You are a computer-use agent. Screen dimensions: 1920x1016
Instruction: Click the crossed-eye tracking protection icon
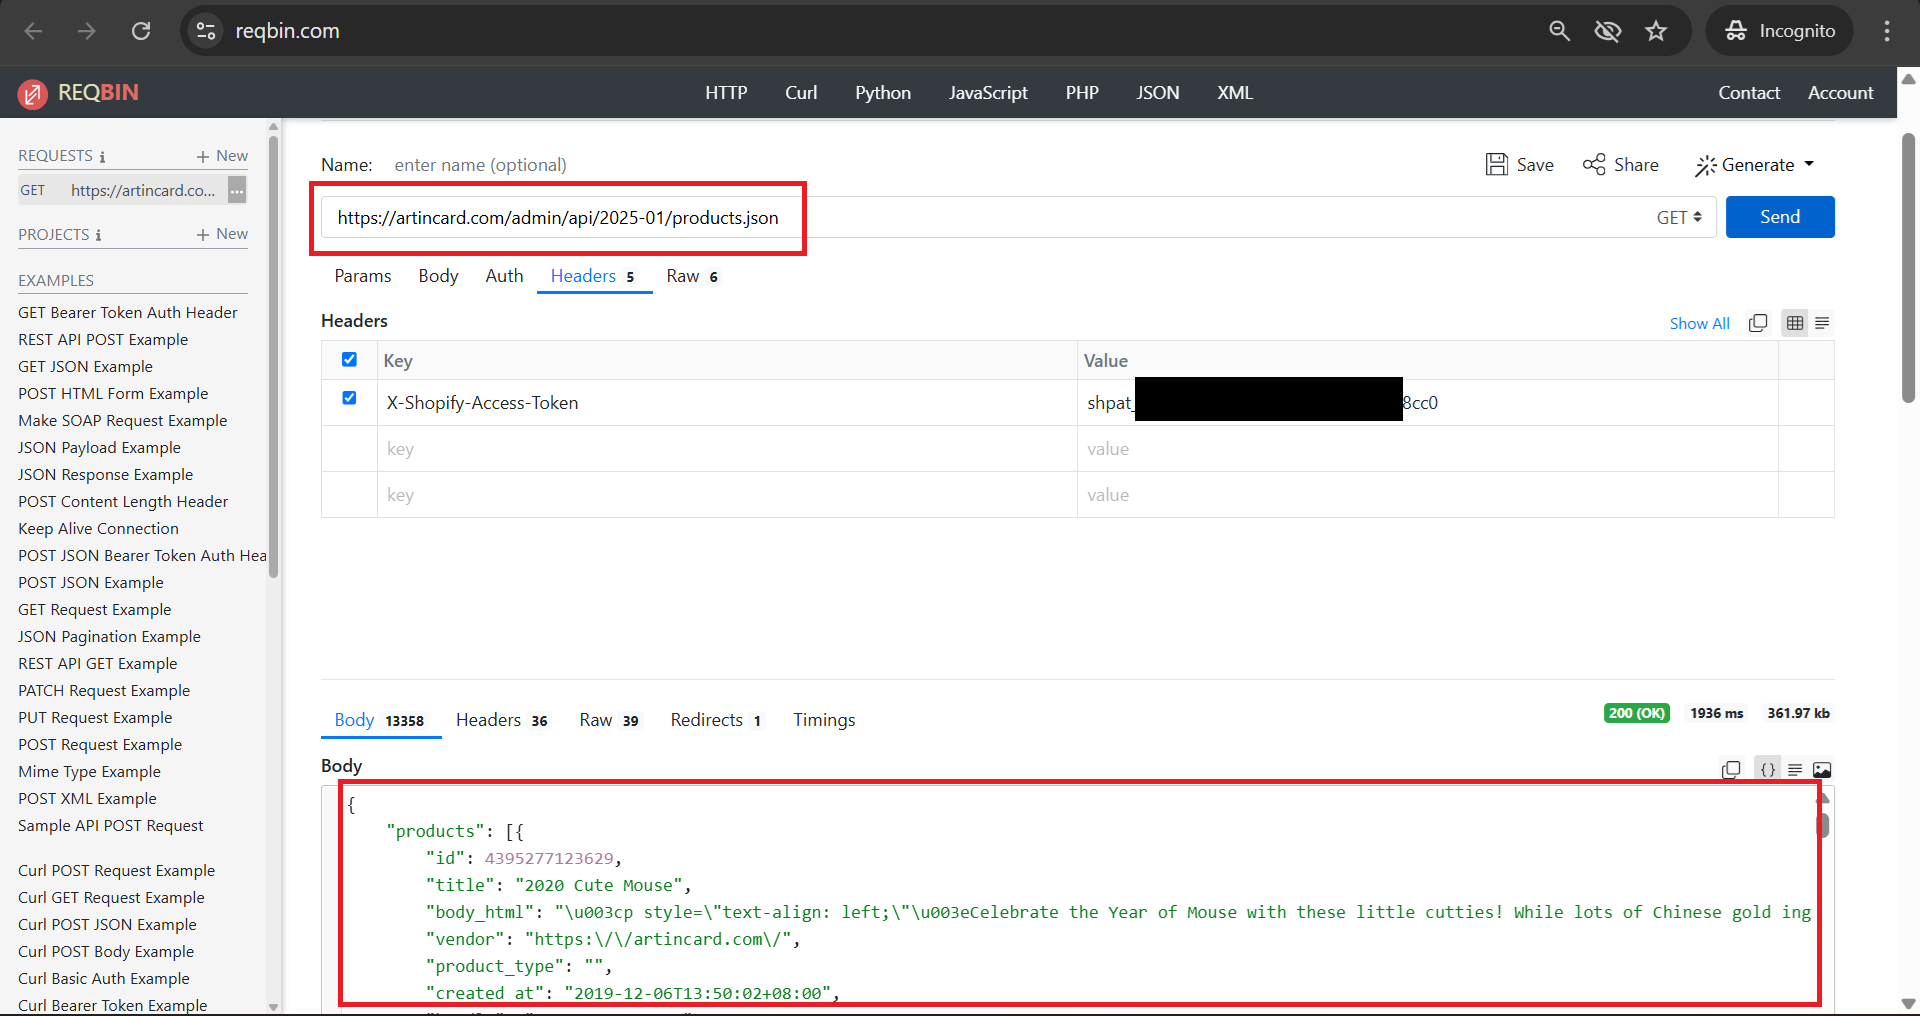(x=1608, y=31)
